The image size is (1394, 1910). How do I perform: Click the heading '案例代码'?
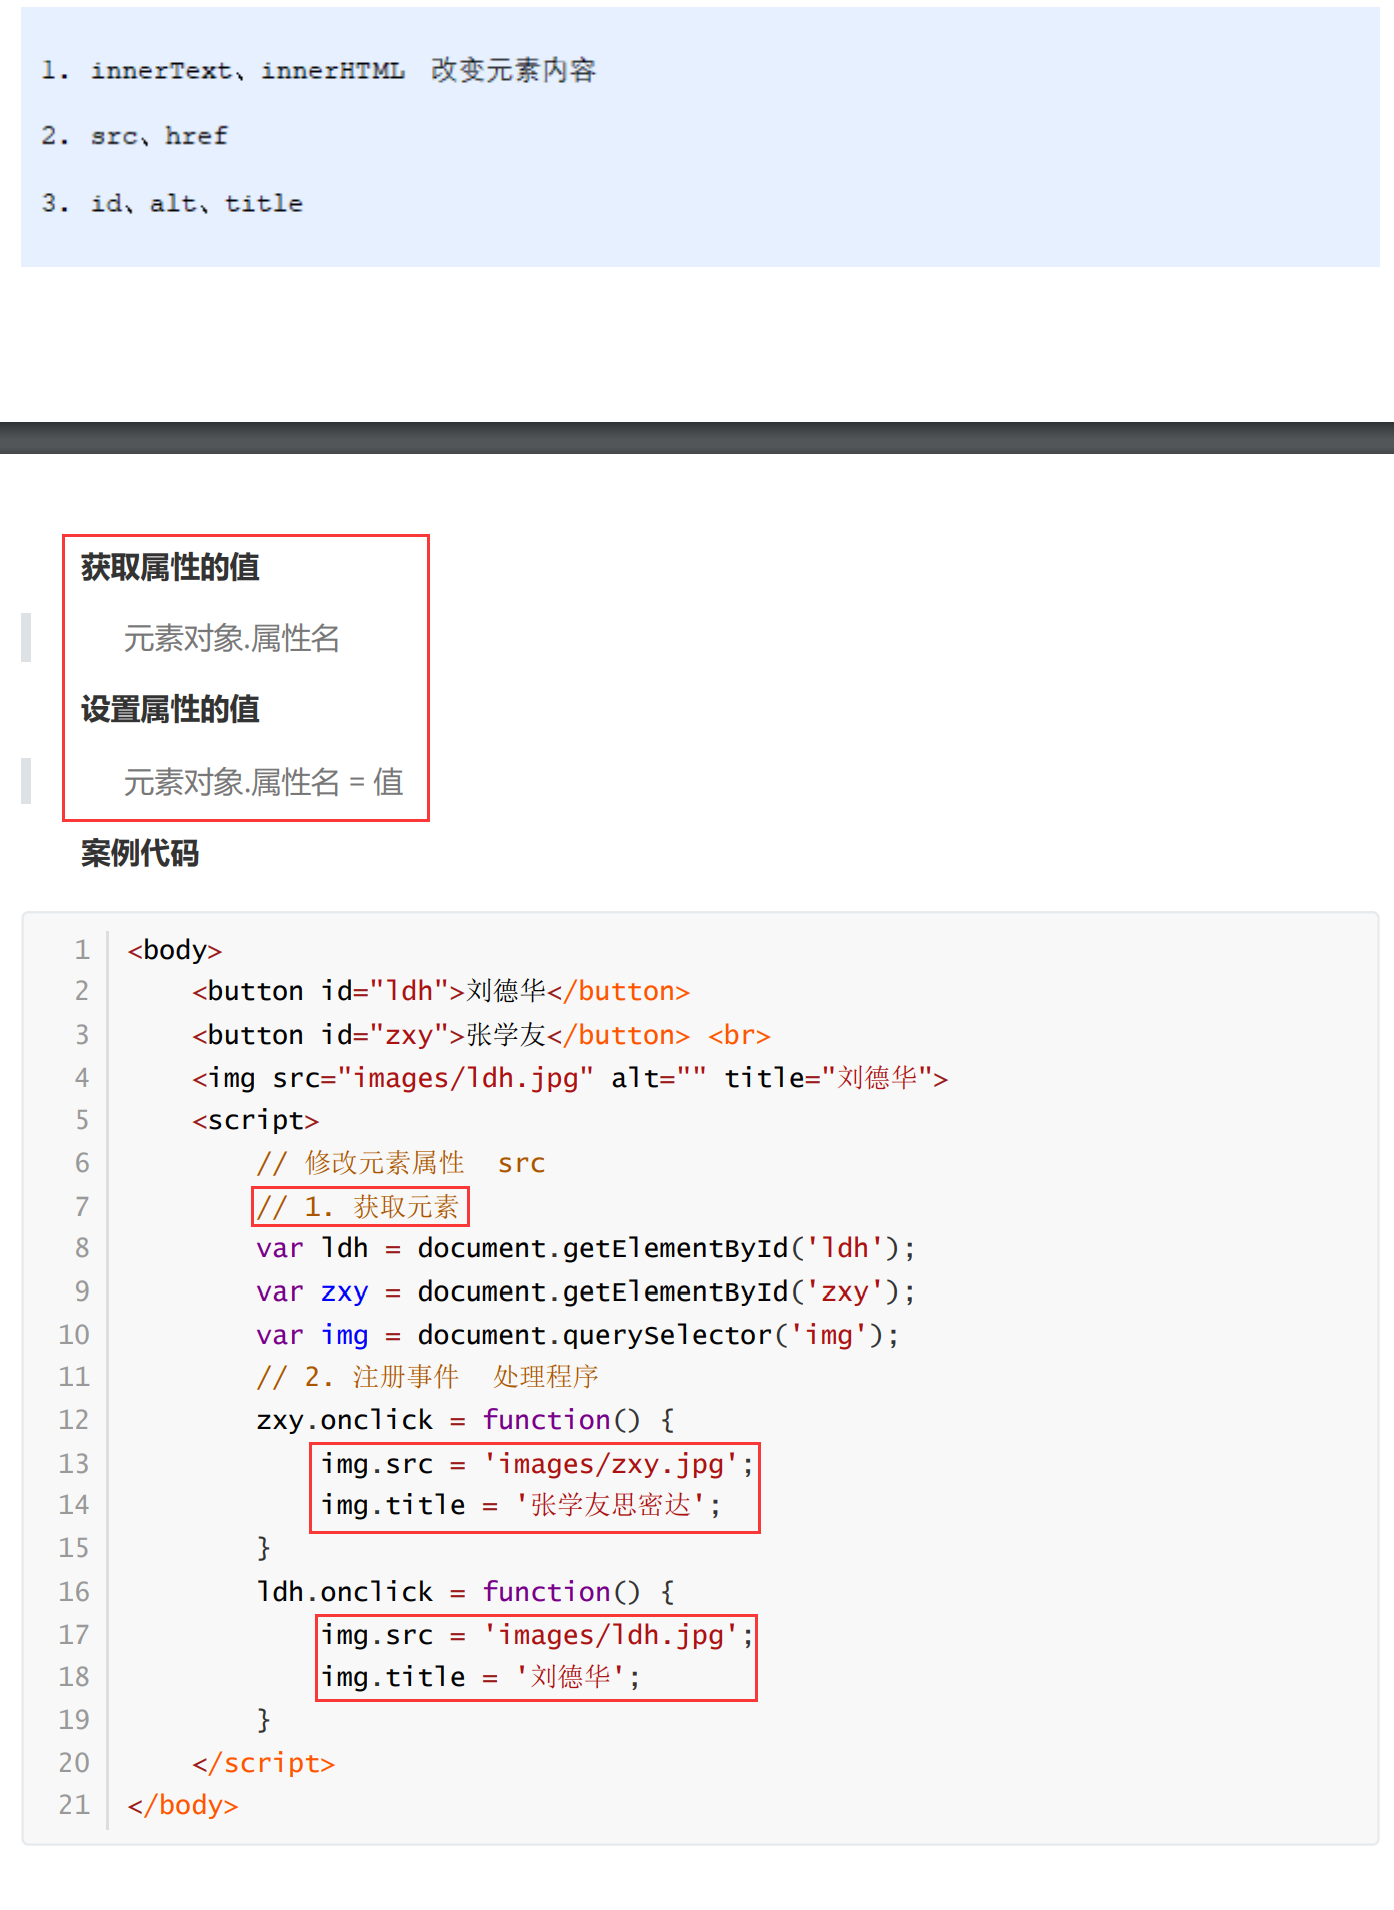pyautogui.click(x=140, y=853)
